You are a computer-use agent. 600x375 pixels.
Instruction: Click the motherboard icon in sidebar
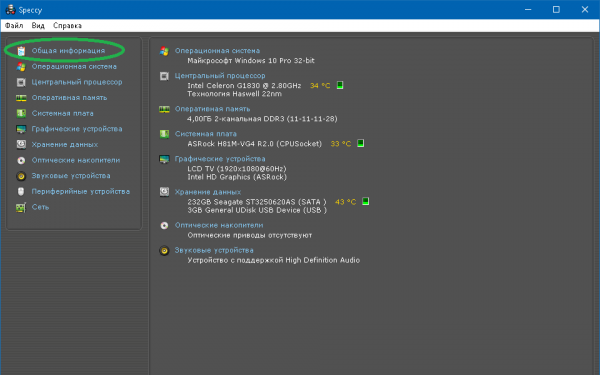(21, 114)
